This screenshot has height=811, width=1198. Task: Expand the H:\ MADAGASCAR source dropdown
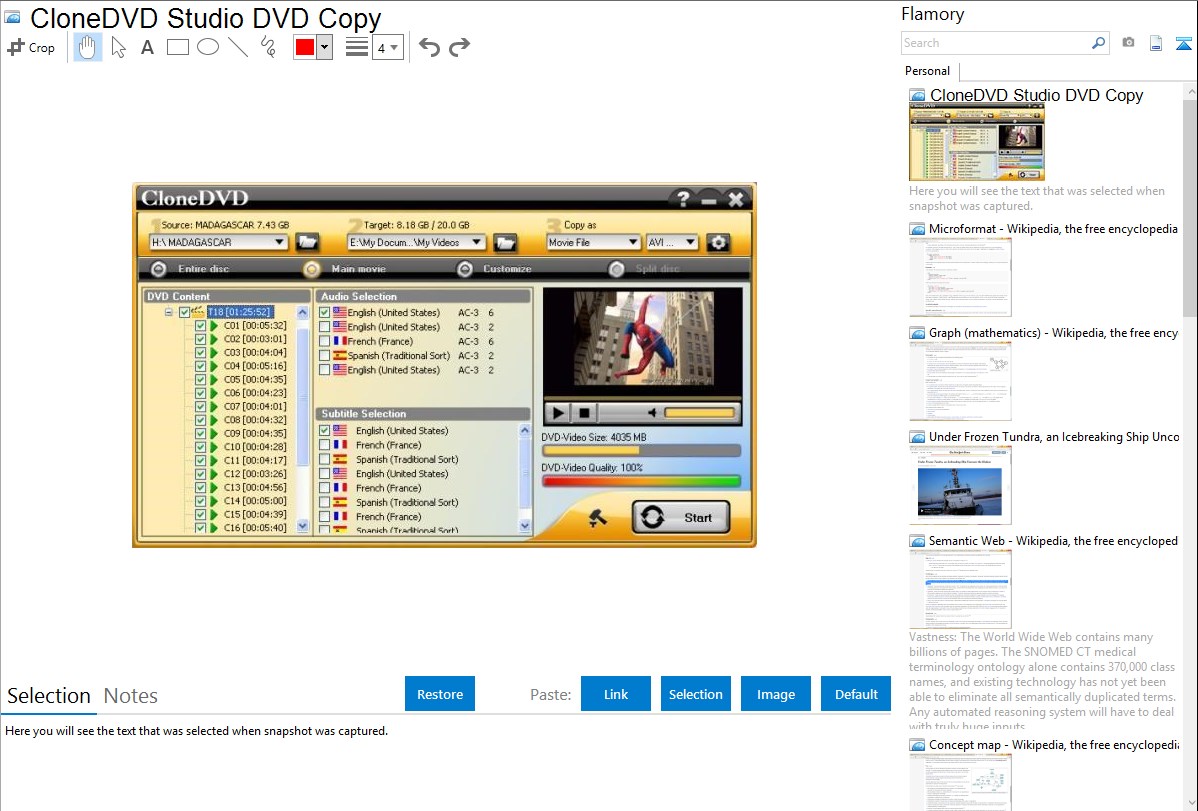279,242
